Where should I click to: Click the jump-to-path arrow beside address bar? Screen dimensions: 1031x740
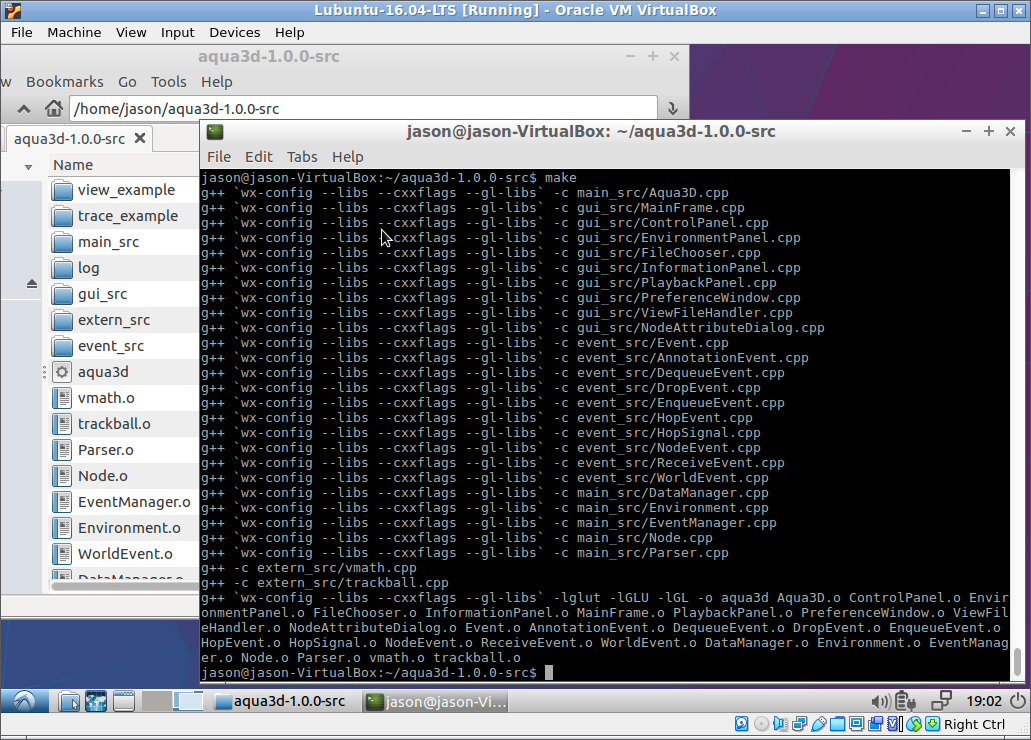point(673,109)
